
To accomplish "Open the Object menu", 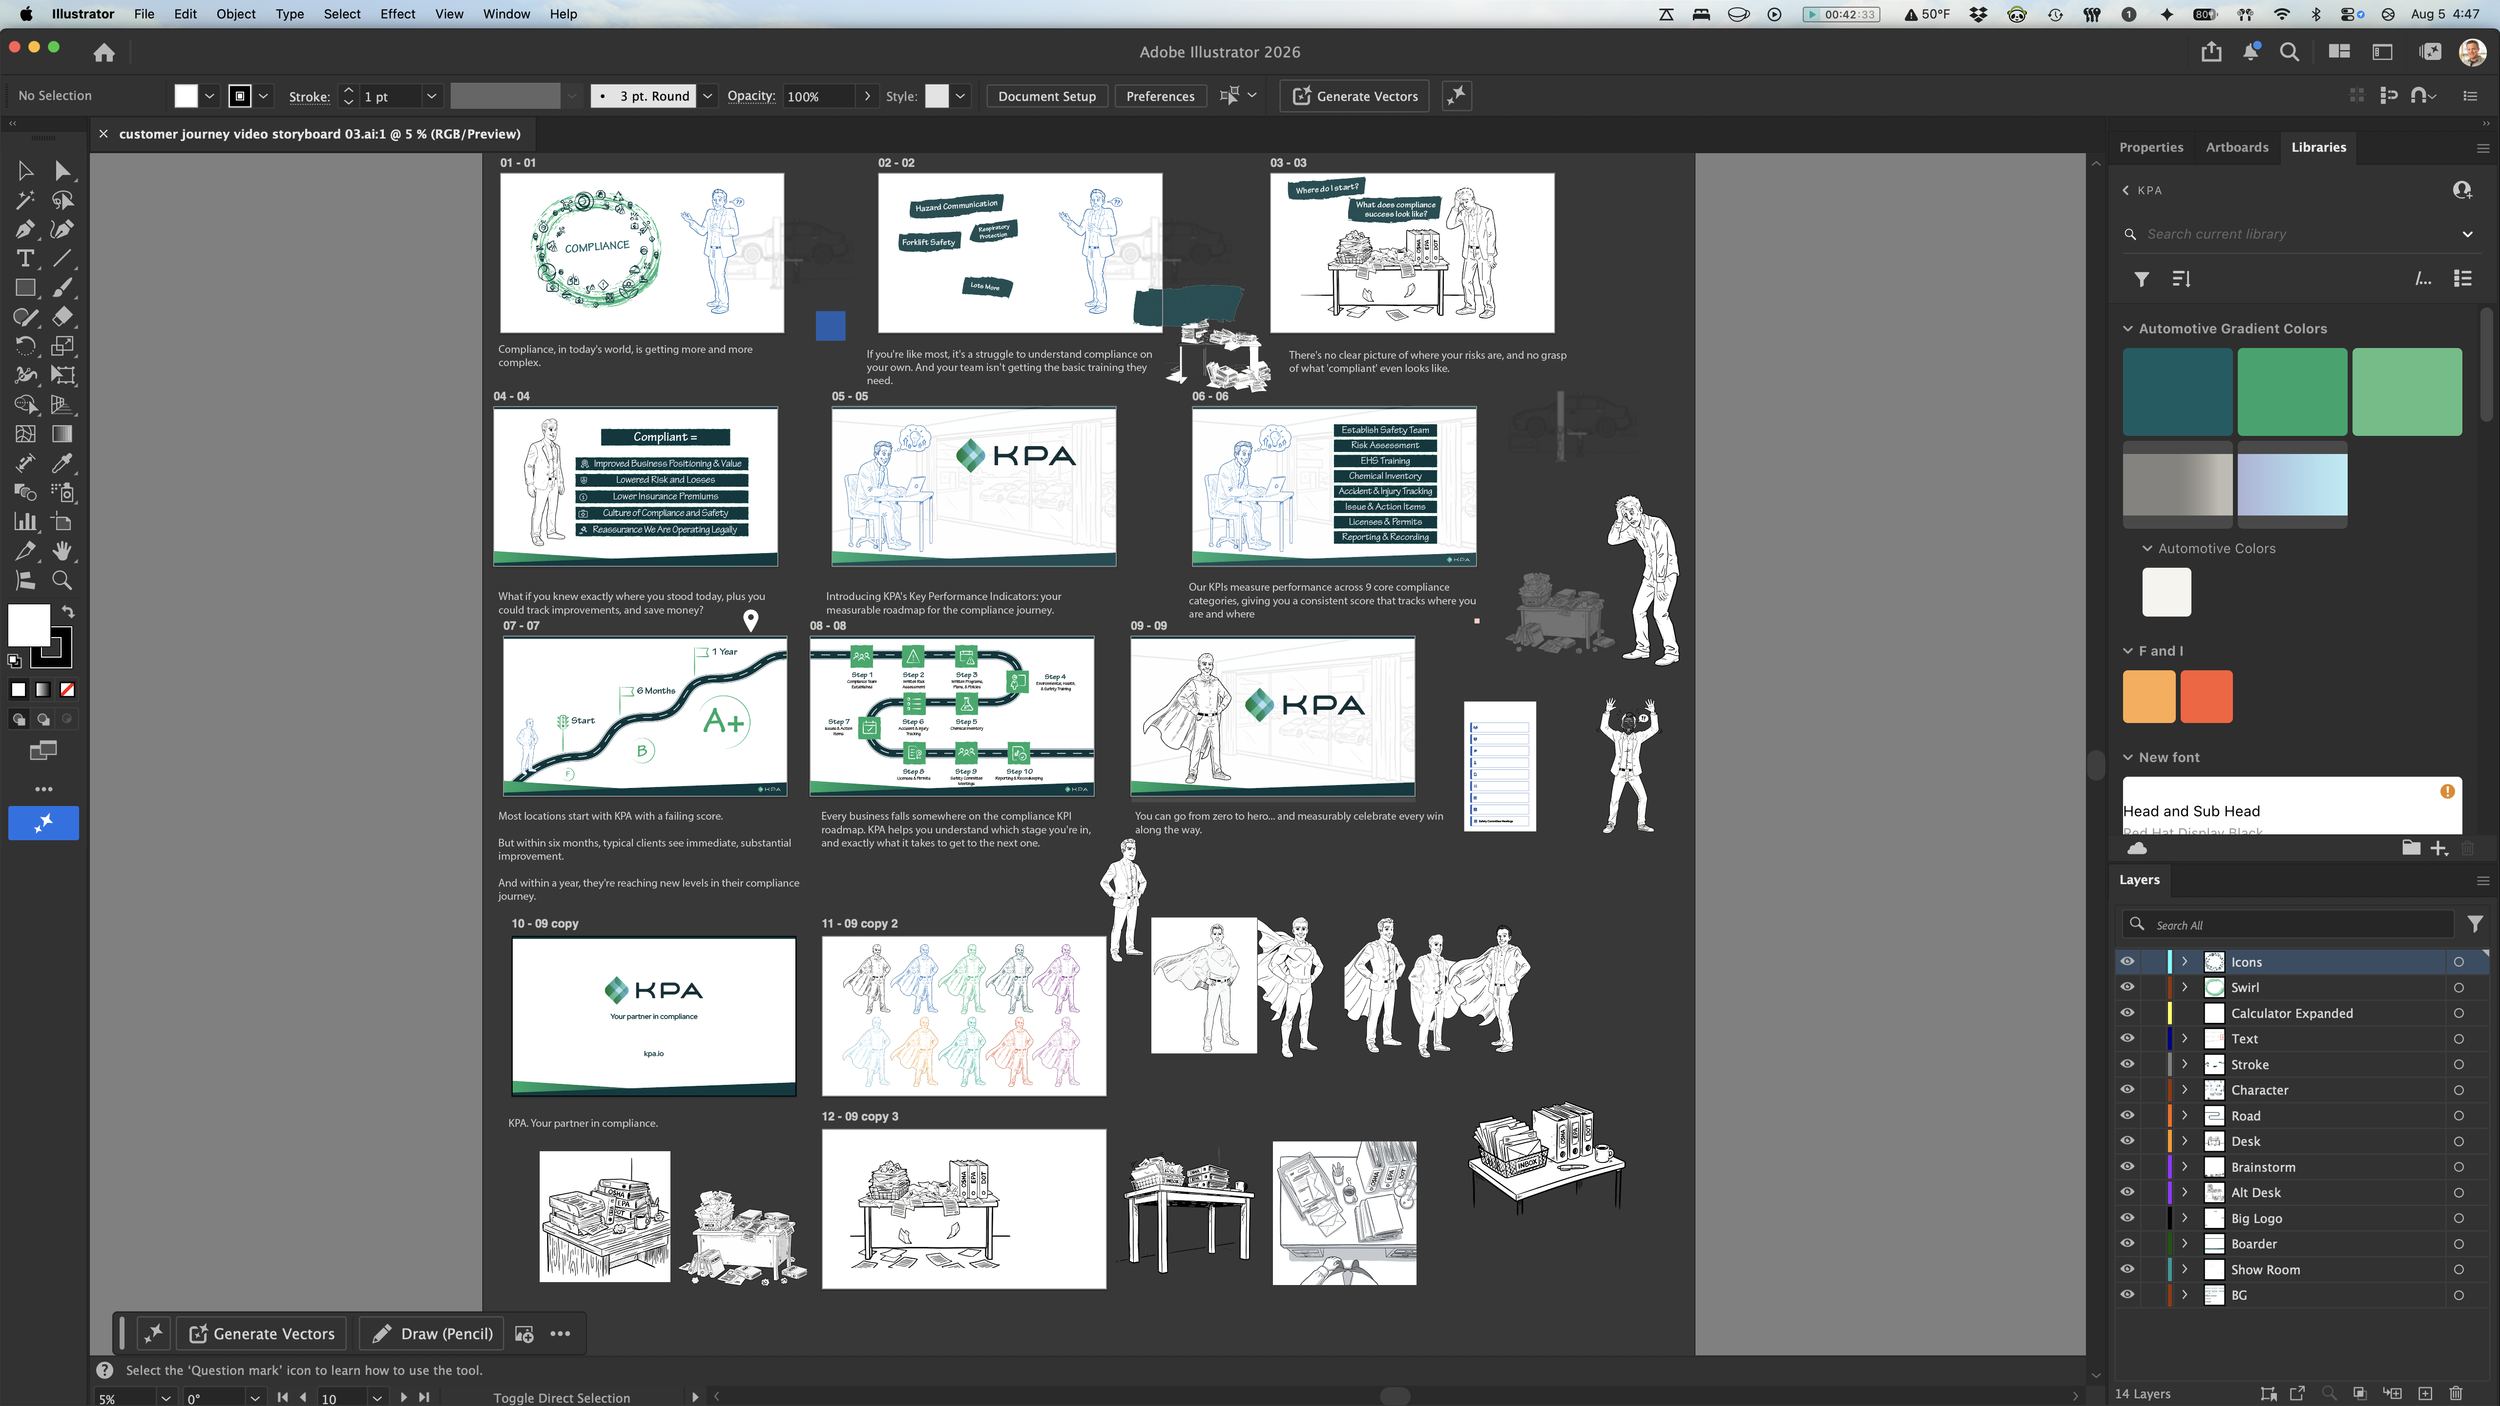I will (x=236, y=14).
